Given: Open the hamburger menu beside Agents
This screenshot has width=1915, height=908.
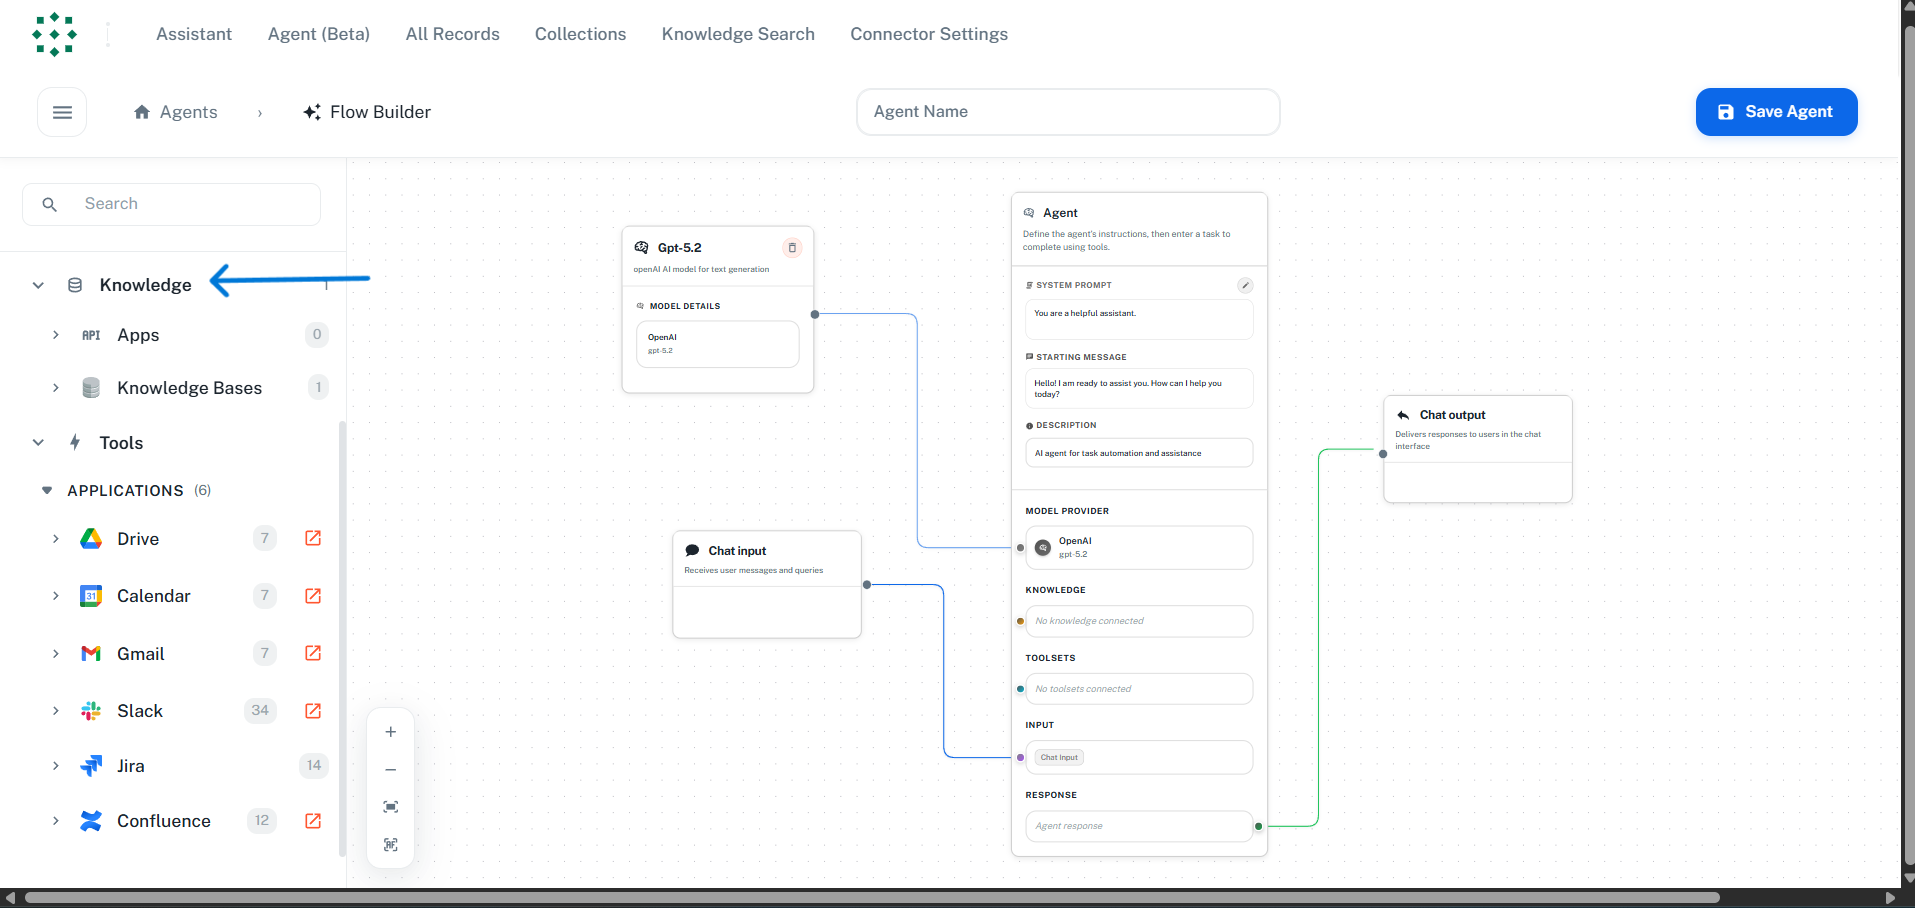Looking at the screenshot, I should click(x=62, y=111).
